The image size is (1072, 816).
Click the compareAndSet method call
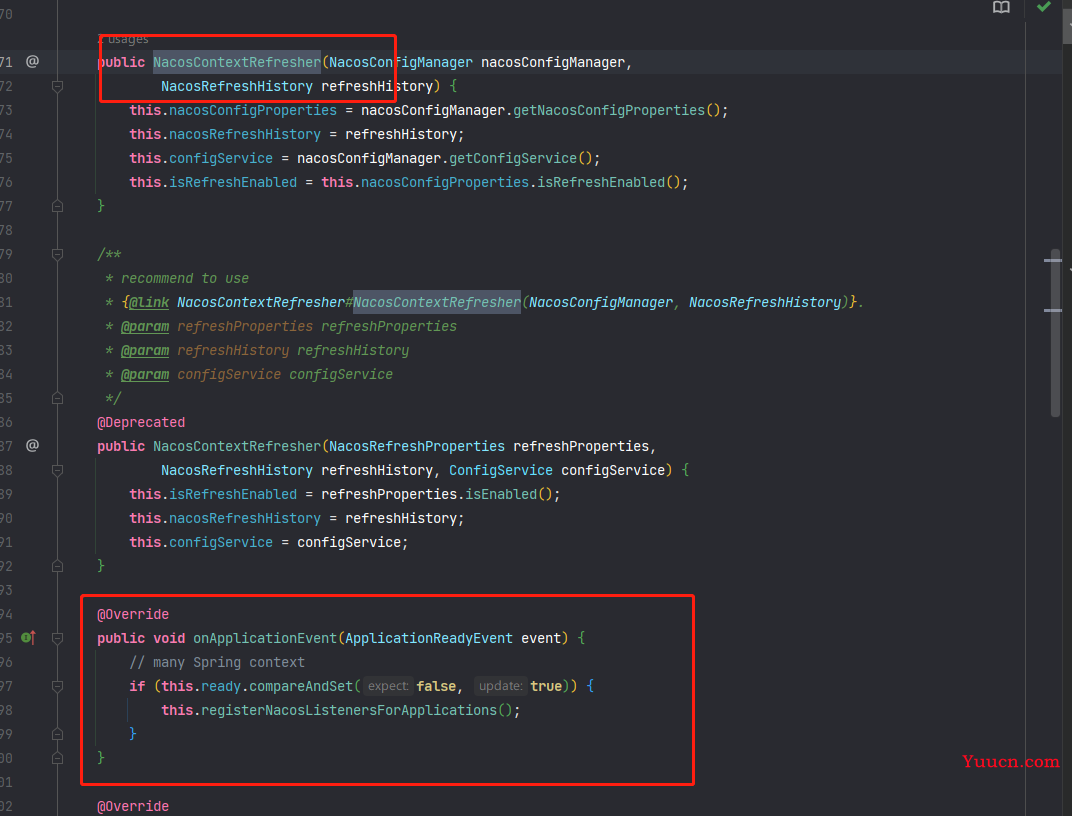point(301,685)
